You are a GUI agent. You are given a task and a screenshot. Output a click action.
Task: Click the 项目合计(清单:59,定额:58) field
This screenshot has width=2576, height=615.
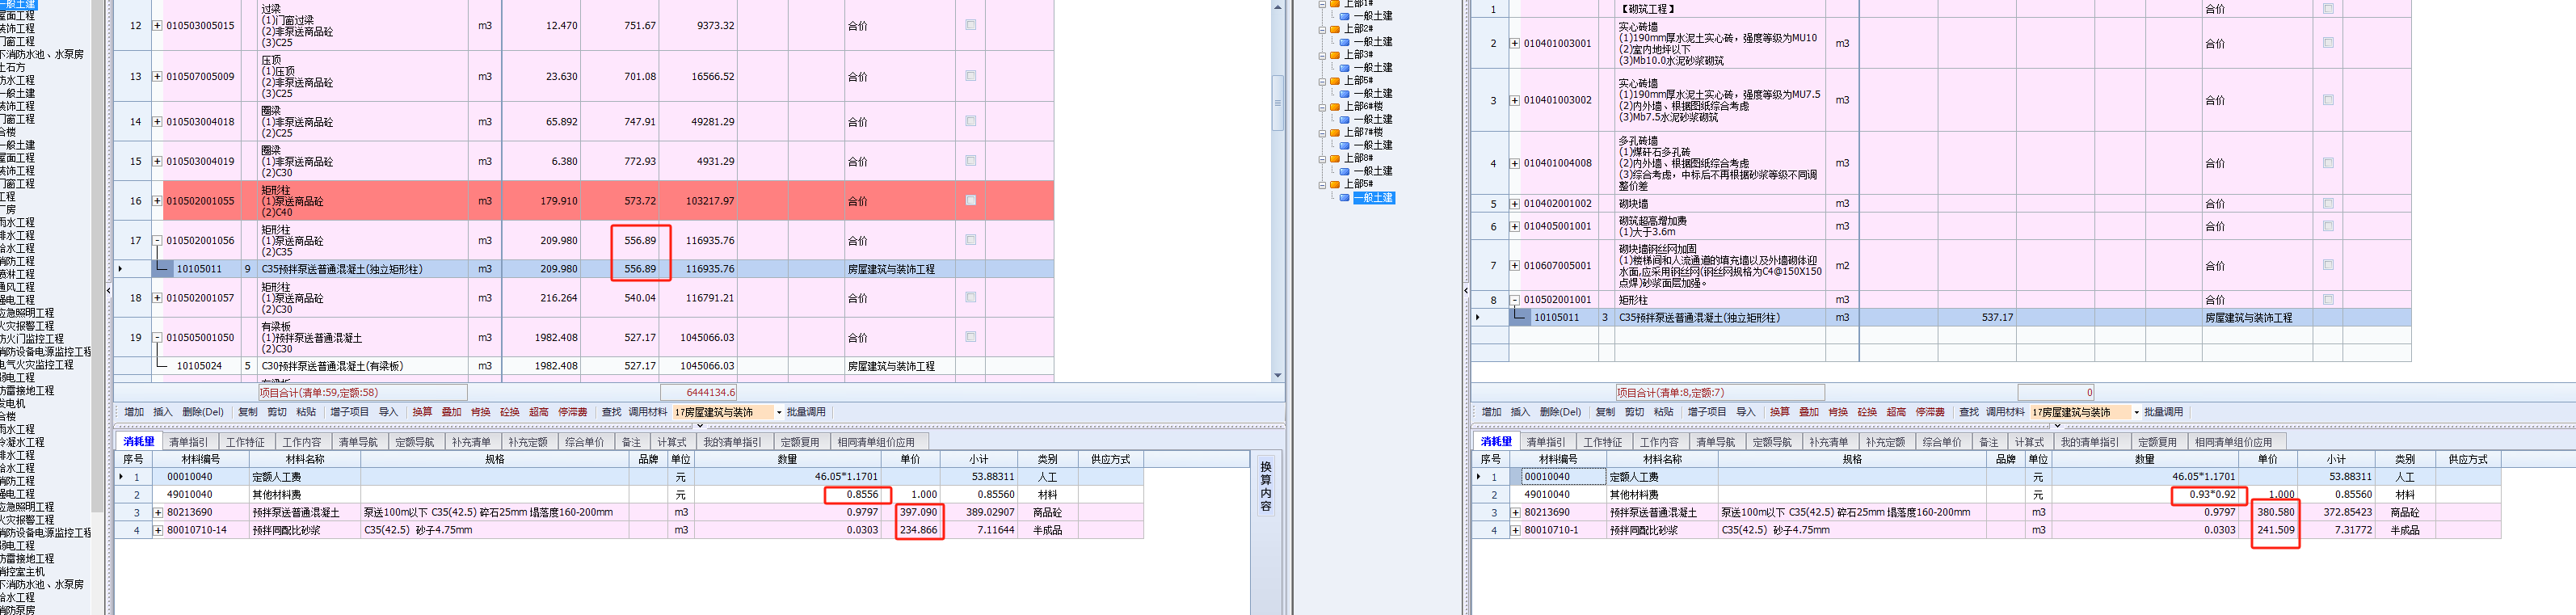[362, 392]
